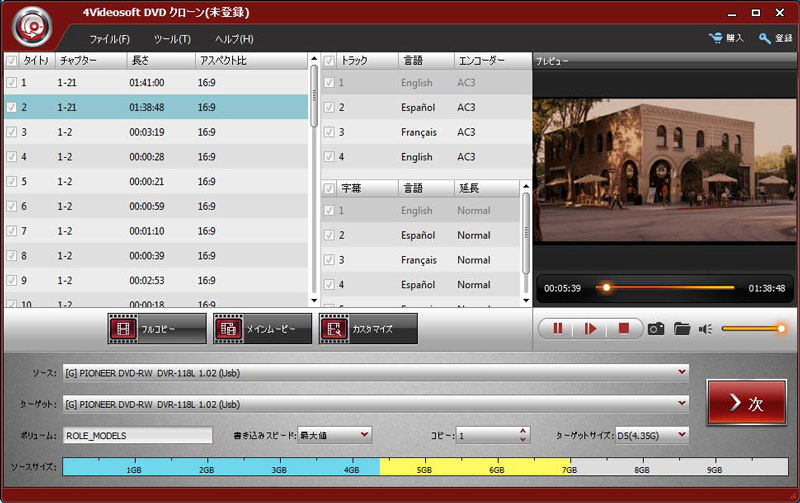Open the ターゲットサイズ dropdown
800x503 pixels.
[x=682, y=435]
